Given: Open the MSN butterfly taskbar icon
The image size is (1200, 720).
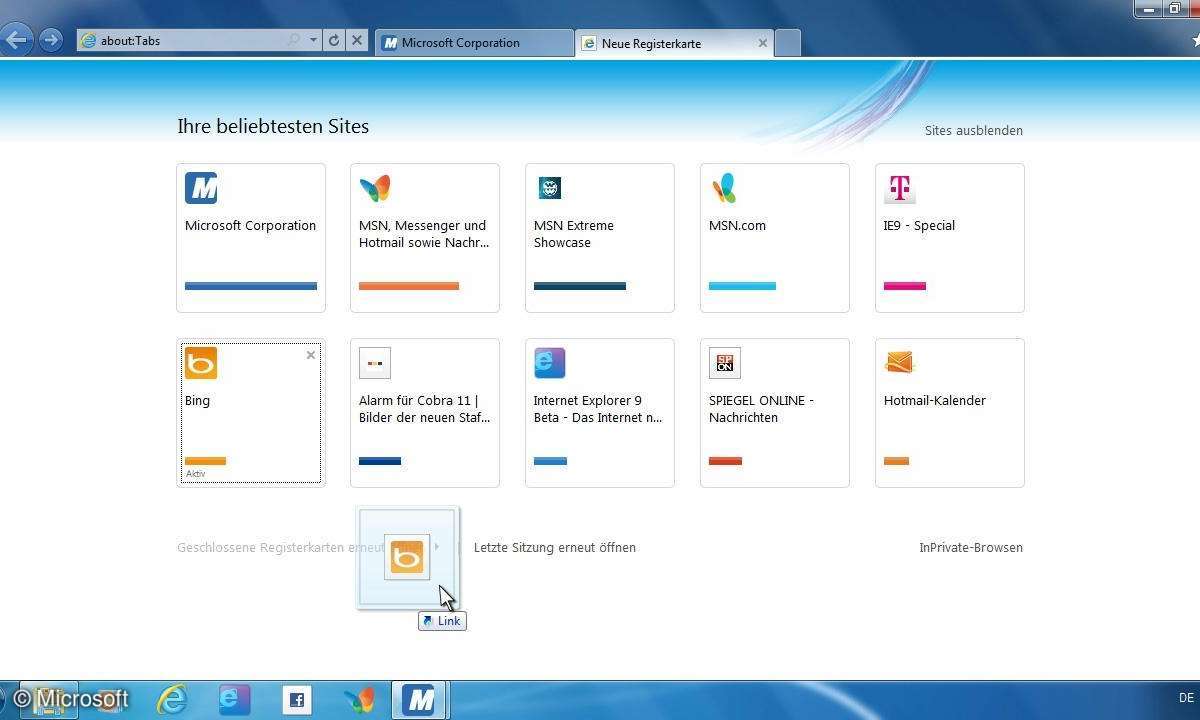Looking at the screenshot, I should (358, 700).
